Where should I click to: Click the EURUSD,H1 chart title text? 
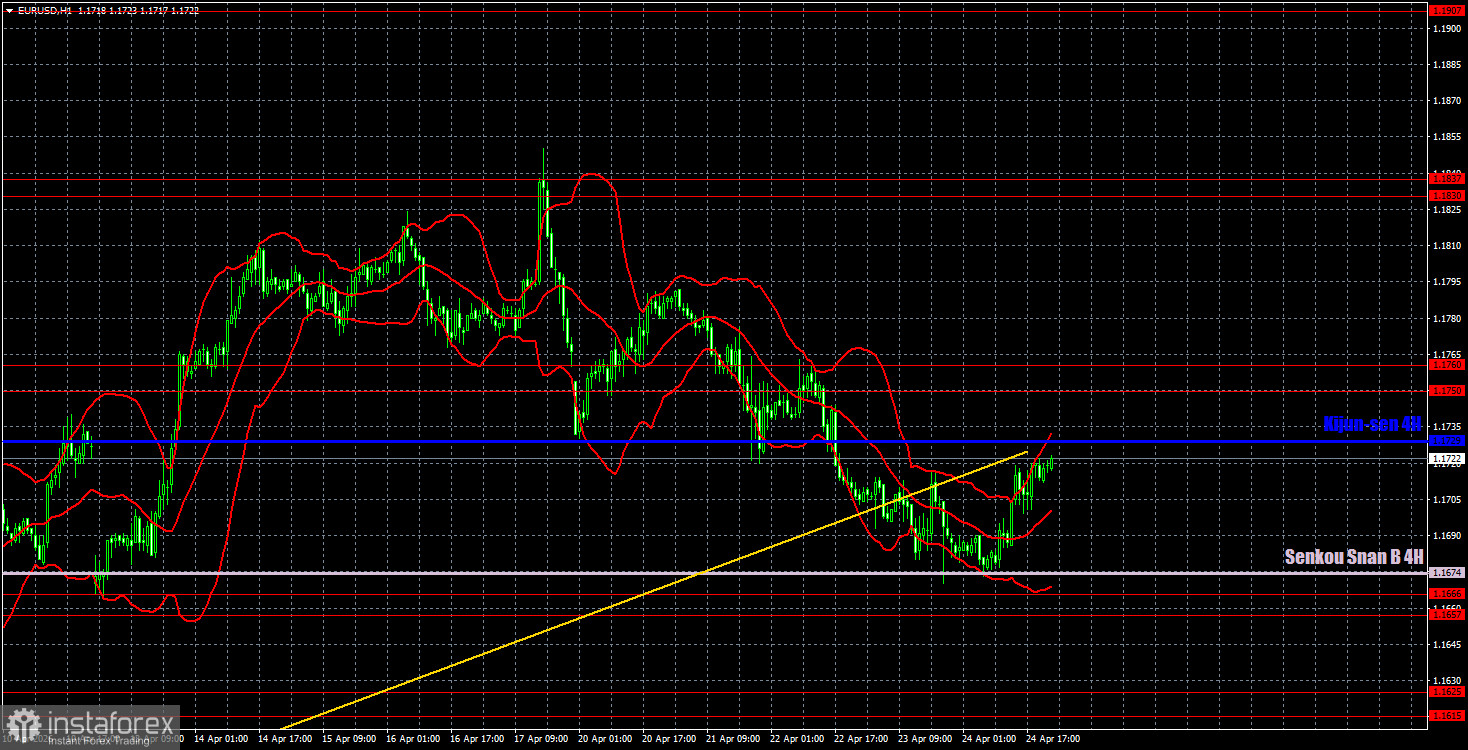[x=44, y=9]
